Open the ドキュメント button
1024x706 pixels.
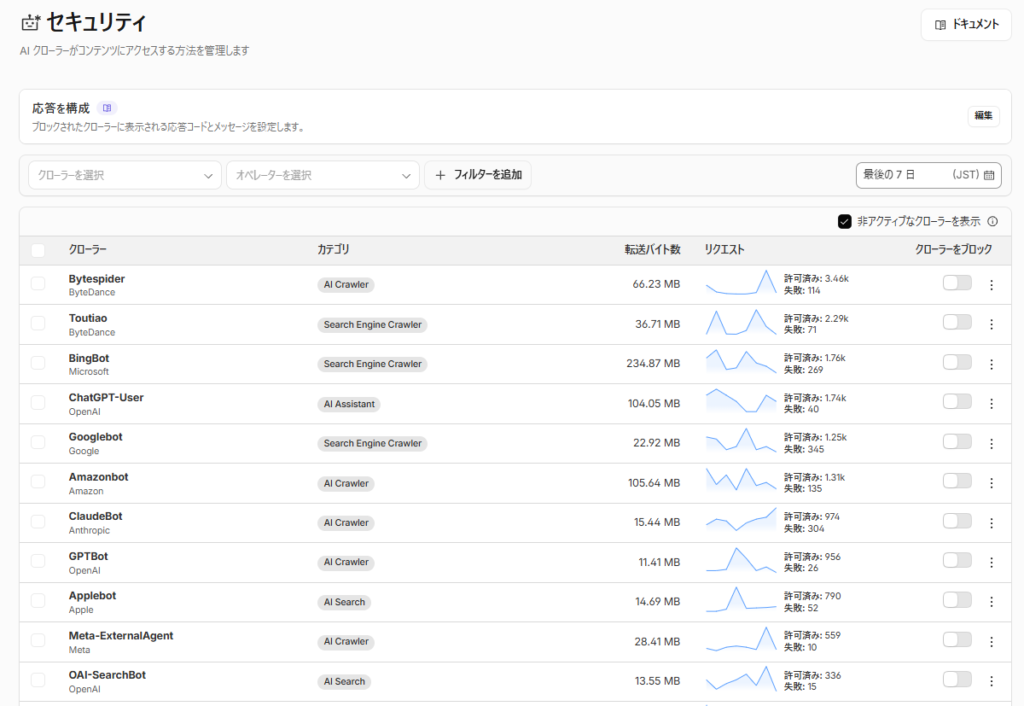pyautogui.click(x=966, y=25)
